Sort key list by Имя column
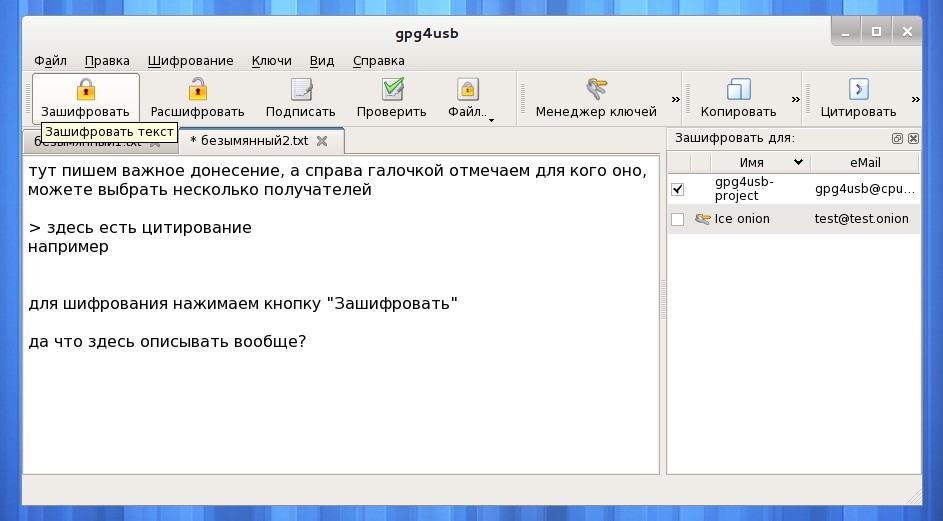This screenshot has height=521, width=943. pyautogui.click(x=761, y=162)
